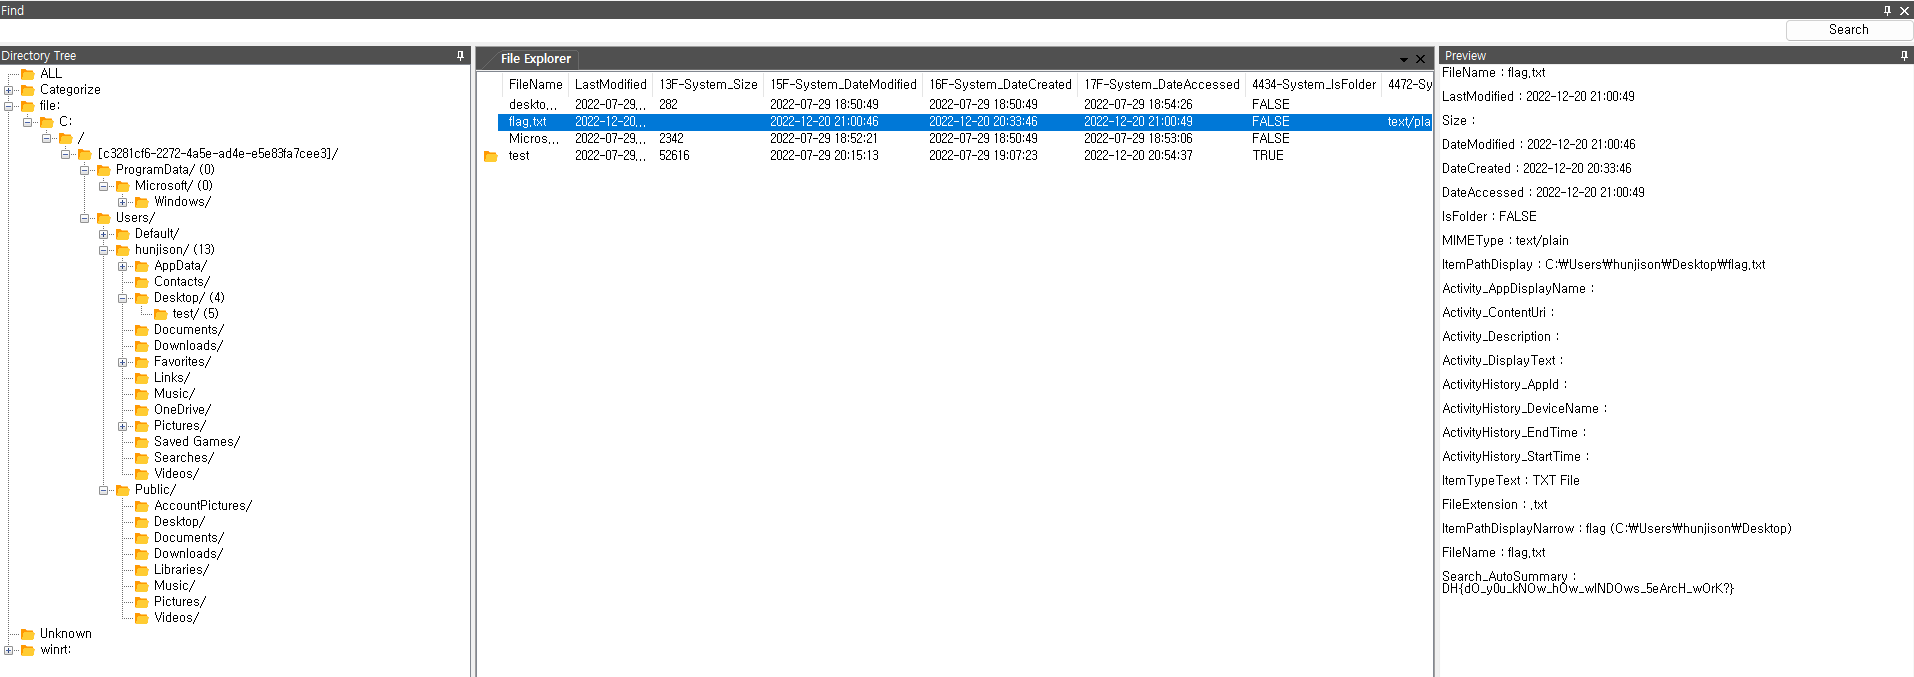Click the Documents/ folder icon under hunjison

142,330
